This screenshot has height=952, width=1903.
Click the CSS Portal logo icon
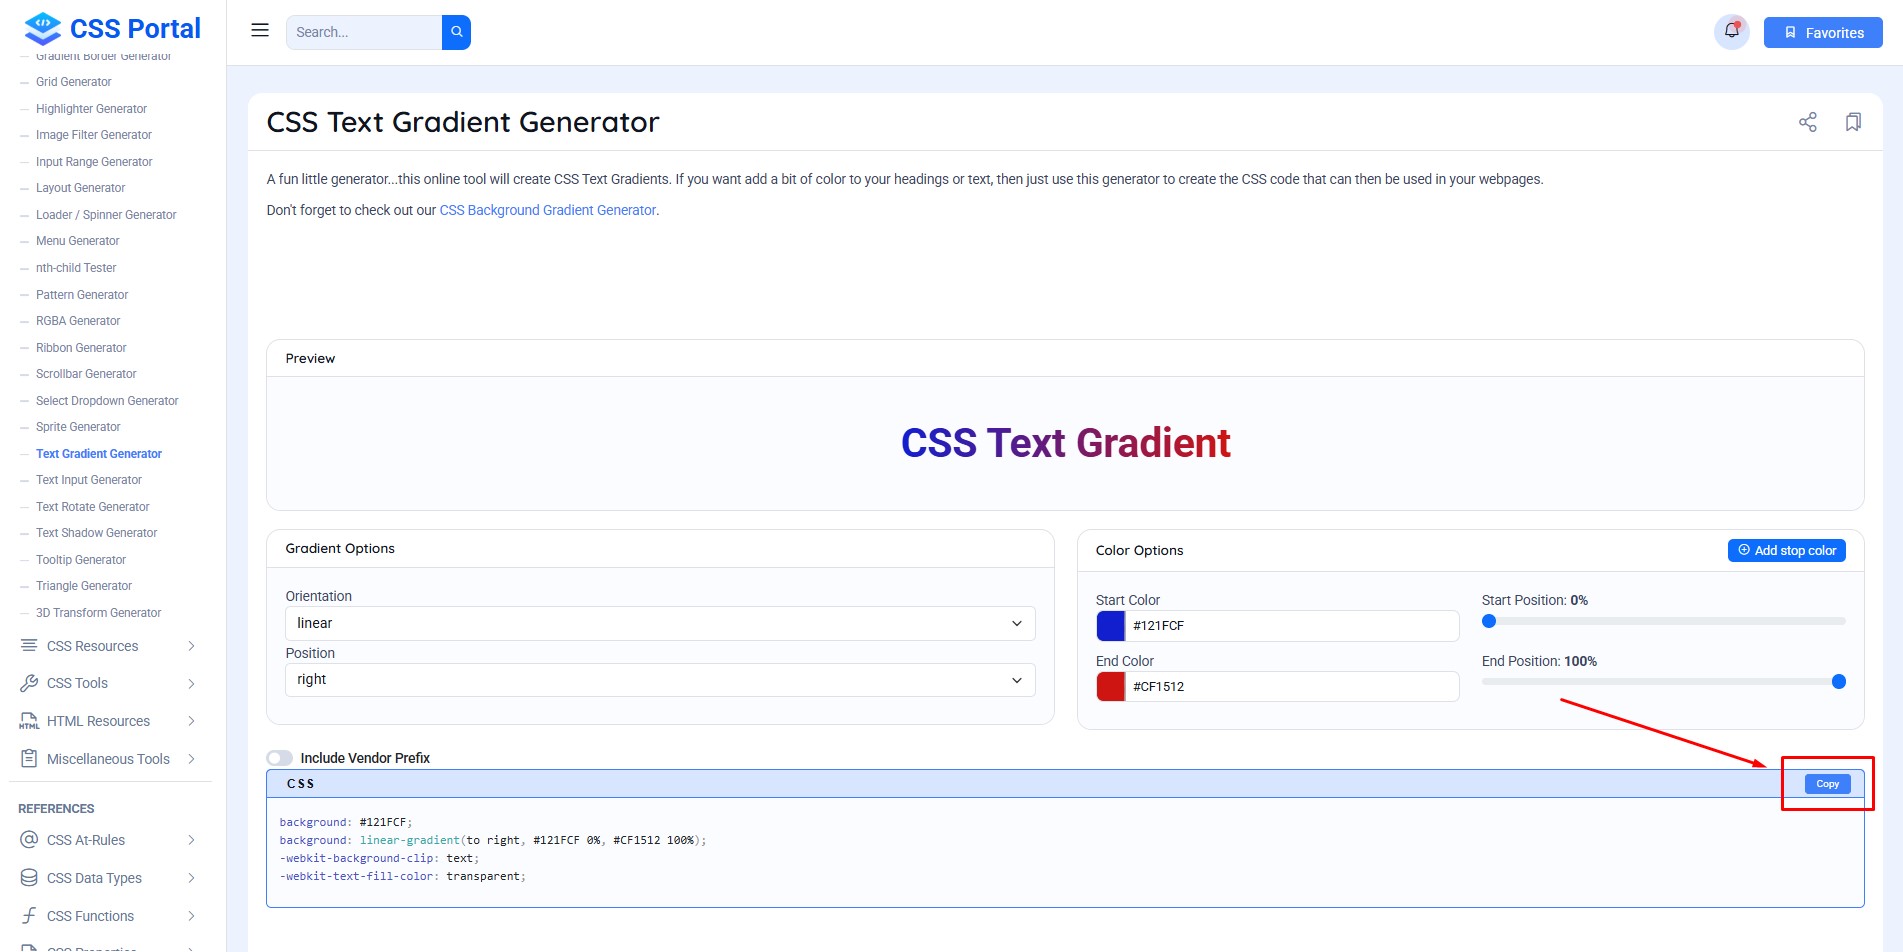(x=42, y=29)
